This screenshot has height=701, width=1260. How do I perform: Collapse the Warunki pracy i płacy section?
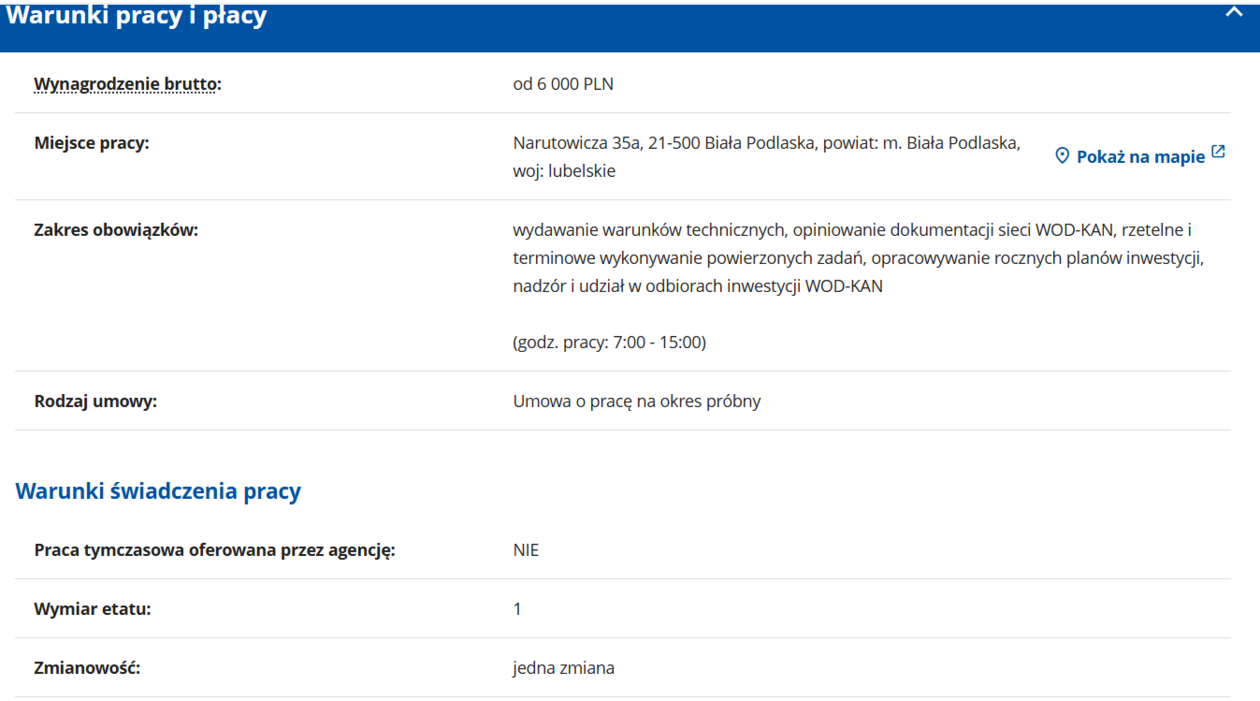tap(1233, 13)
